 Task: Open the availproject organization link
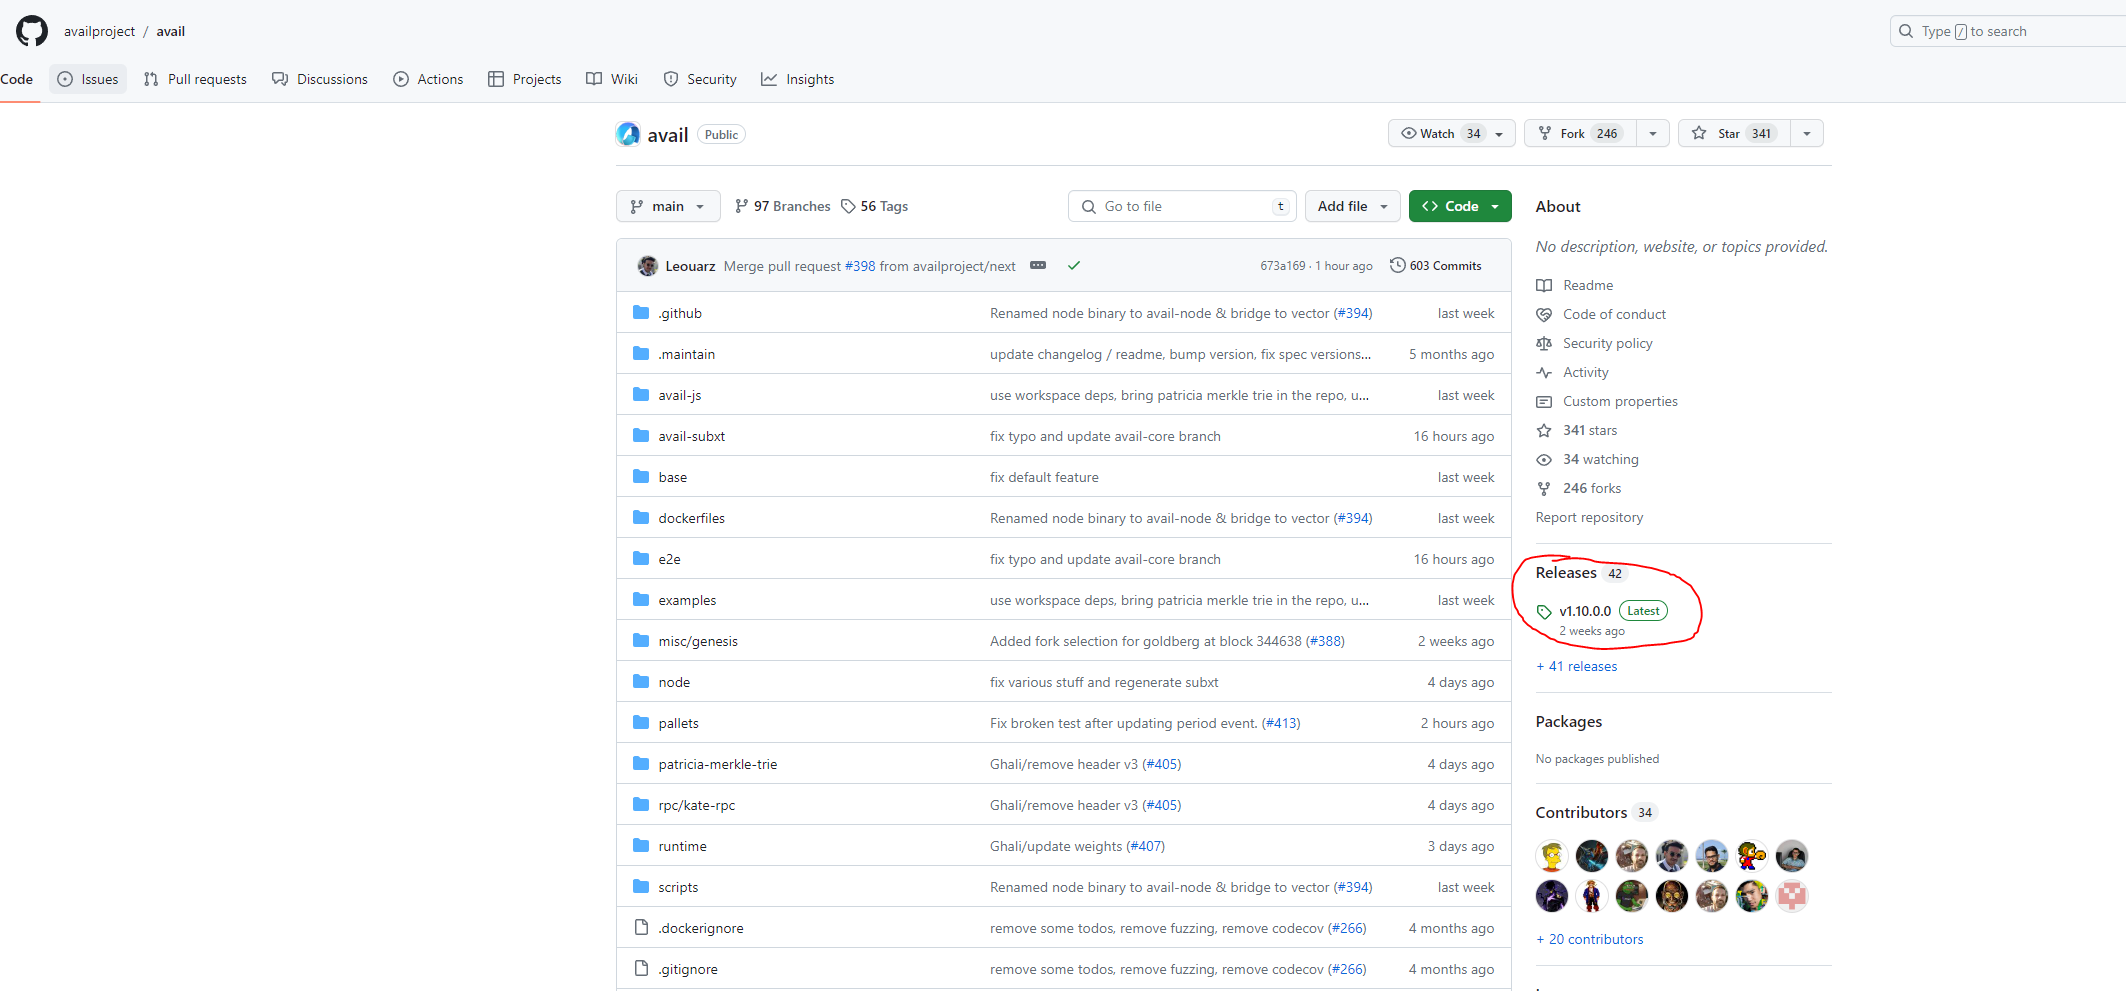tap(99, 31)
